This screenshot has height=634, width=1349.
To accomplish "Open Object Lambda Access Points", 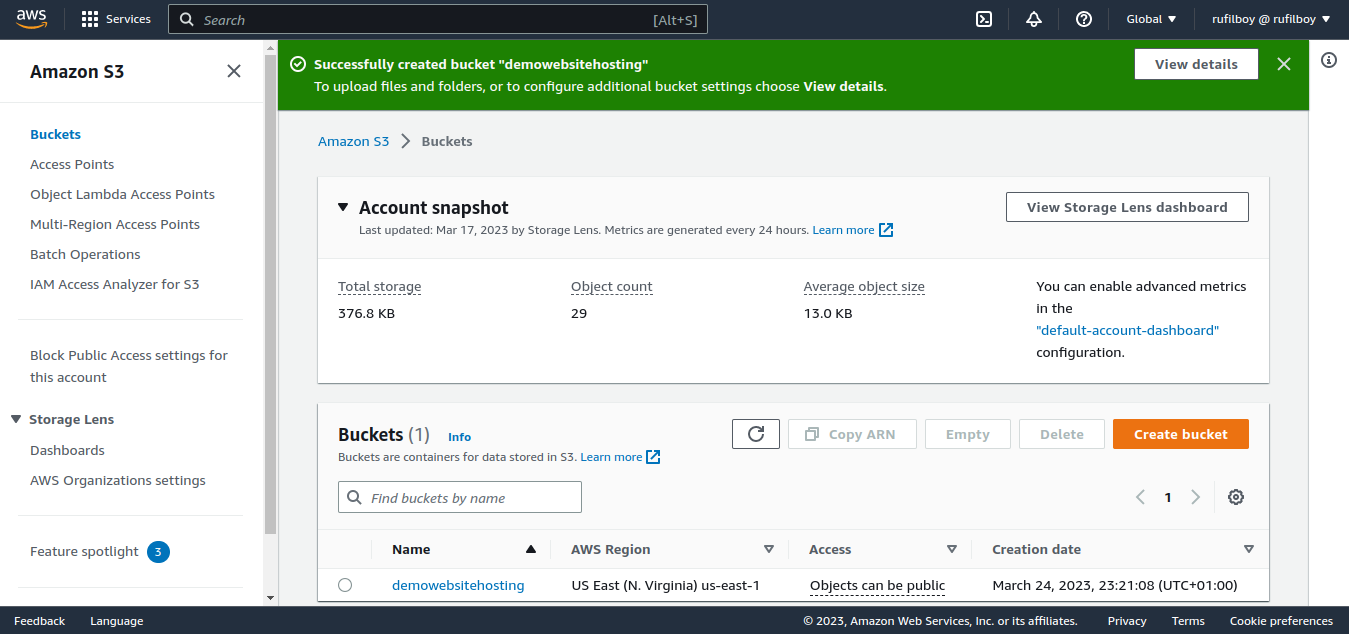I will point(122,194).
